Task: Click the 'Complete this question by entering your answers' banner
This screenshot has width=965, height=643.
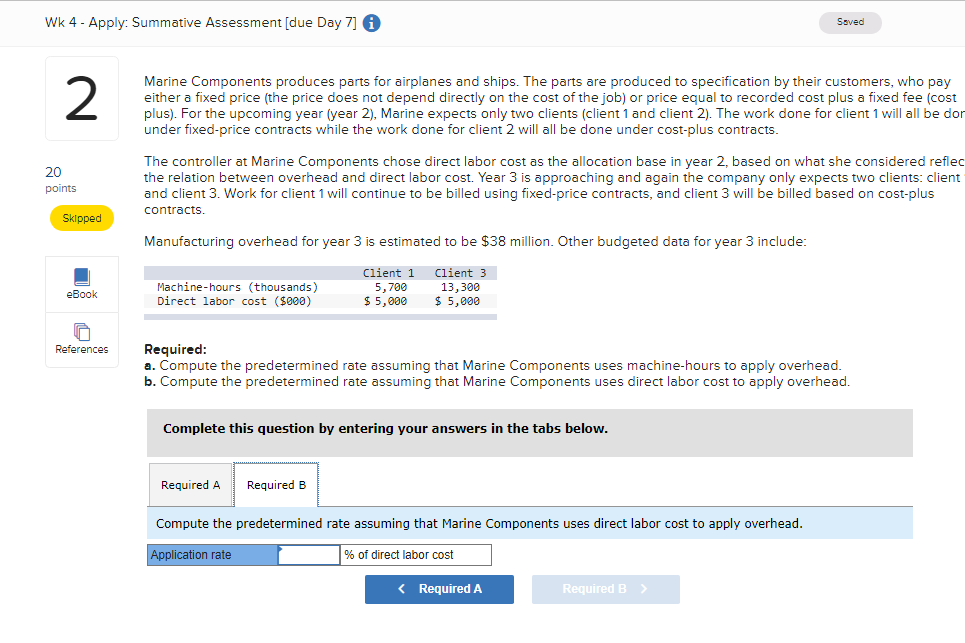Action: coord(530,433)
